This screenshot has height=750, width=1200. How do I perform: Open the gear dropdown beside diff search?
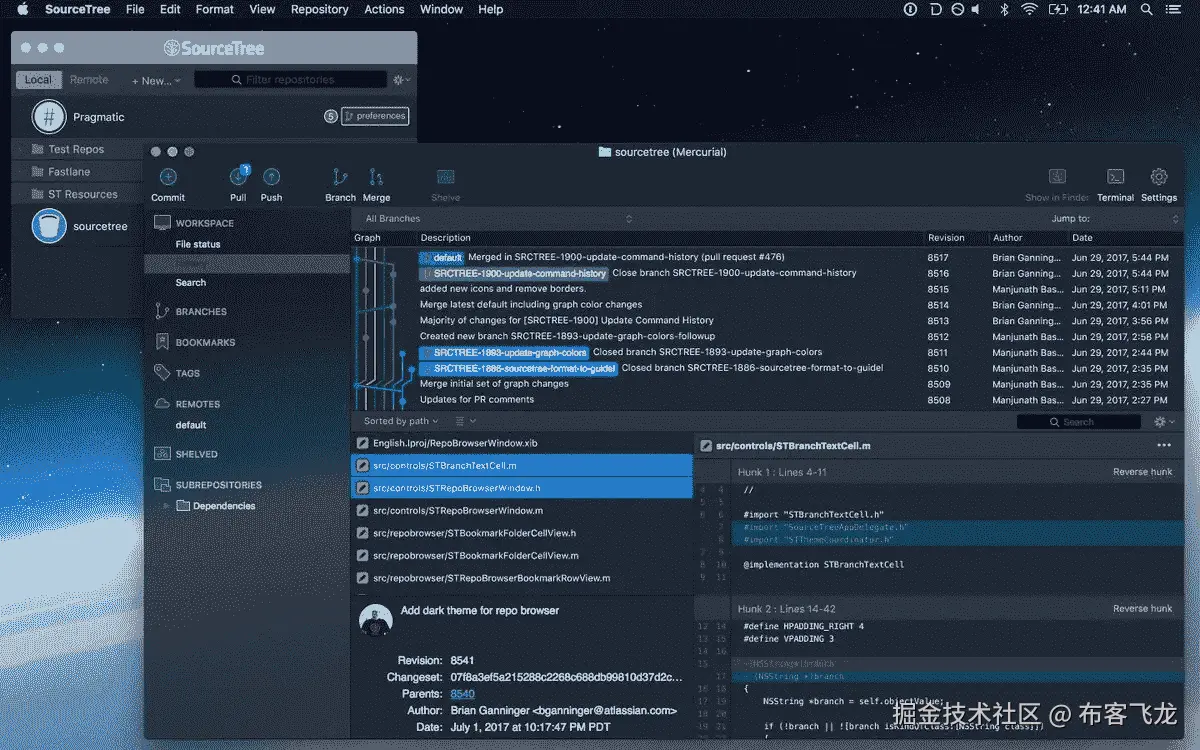point(1164,422)
